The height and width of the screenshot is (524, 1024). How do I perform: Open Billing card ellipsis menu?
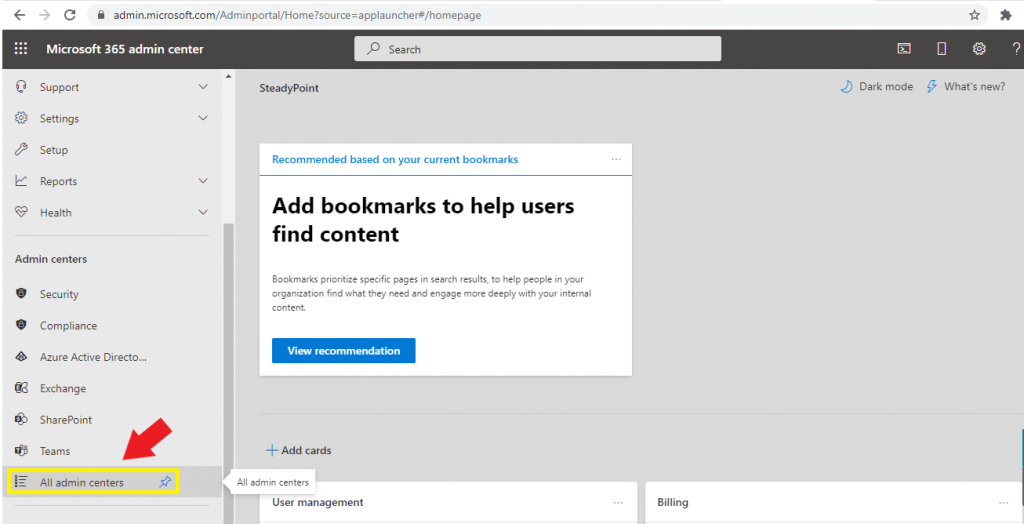click(1004, 502)
